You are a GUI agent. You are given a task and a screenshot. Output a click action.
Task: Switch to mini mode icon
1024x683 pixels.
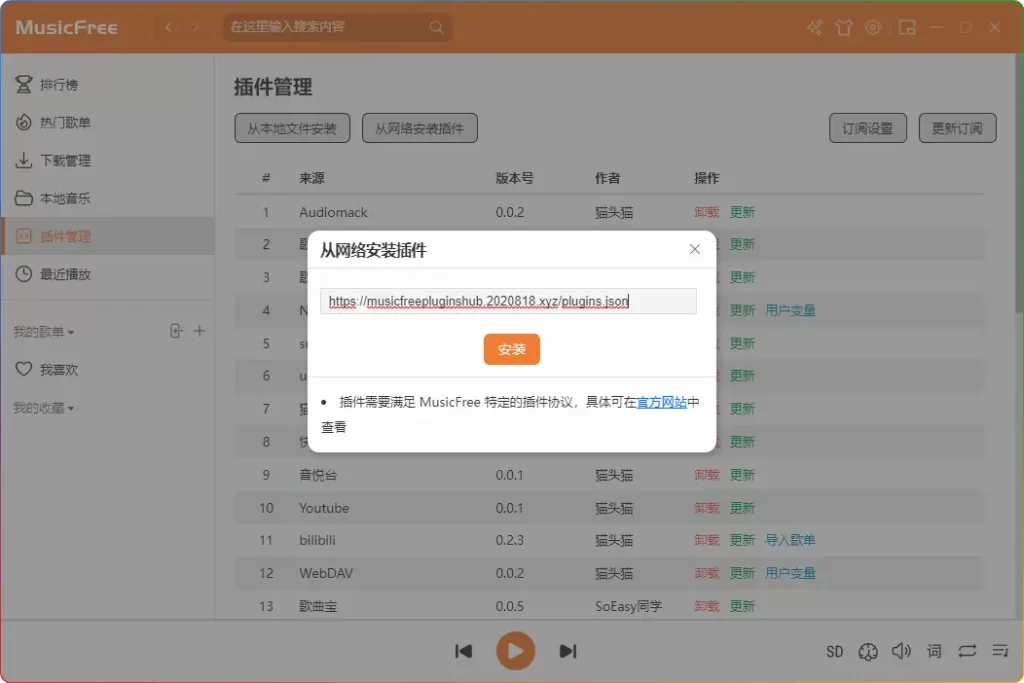(x=907, y=27)
